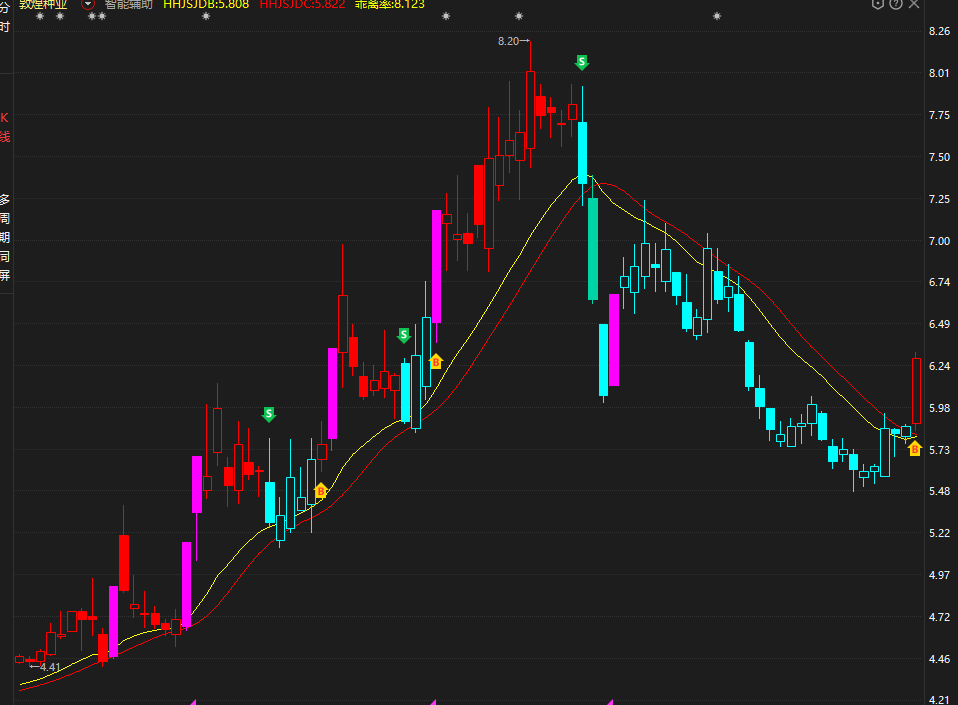Click the star marker below the HHJSJDB label

click(206, 16)
